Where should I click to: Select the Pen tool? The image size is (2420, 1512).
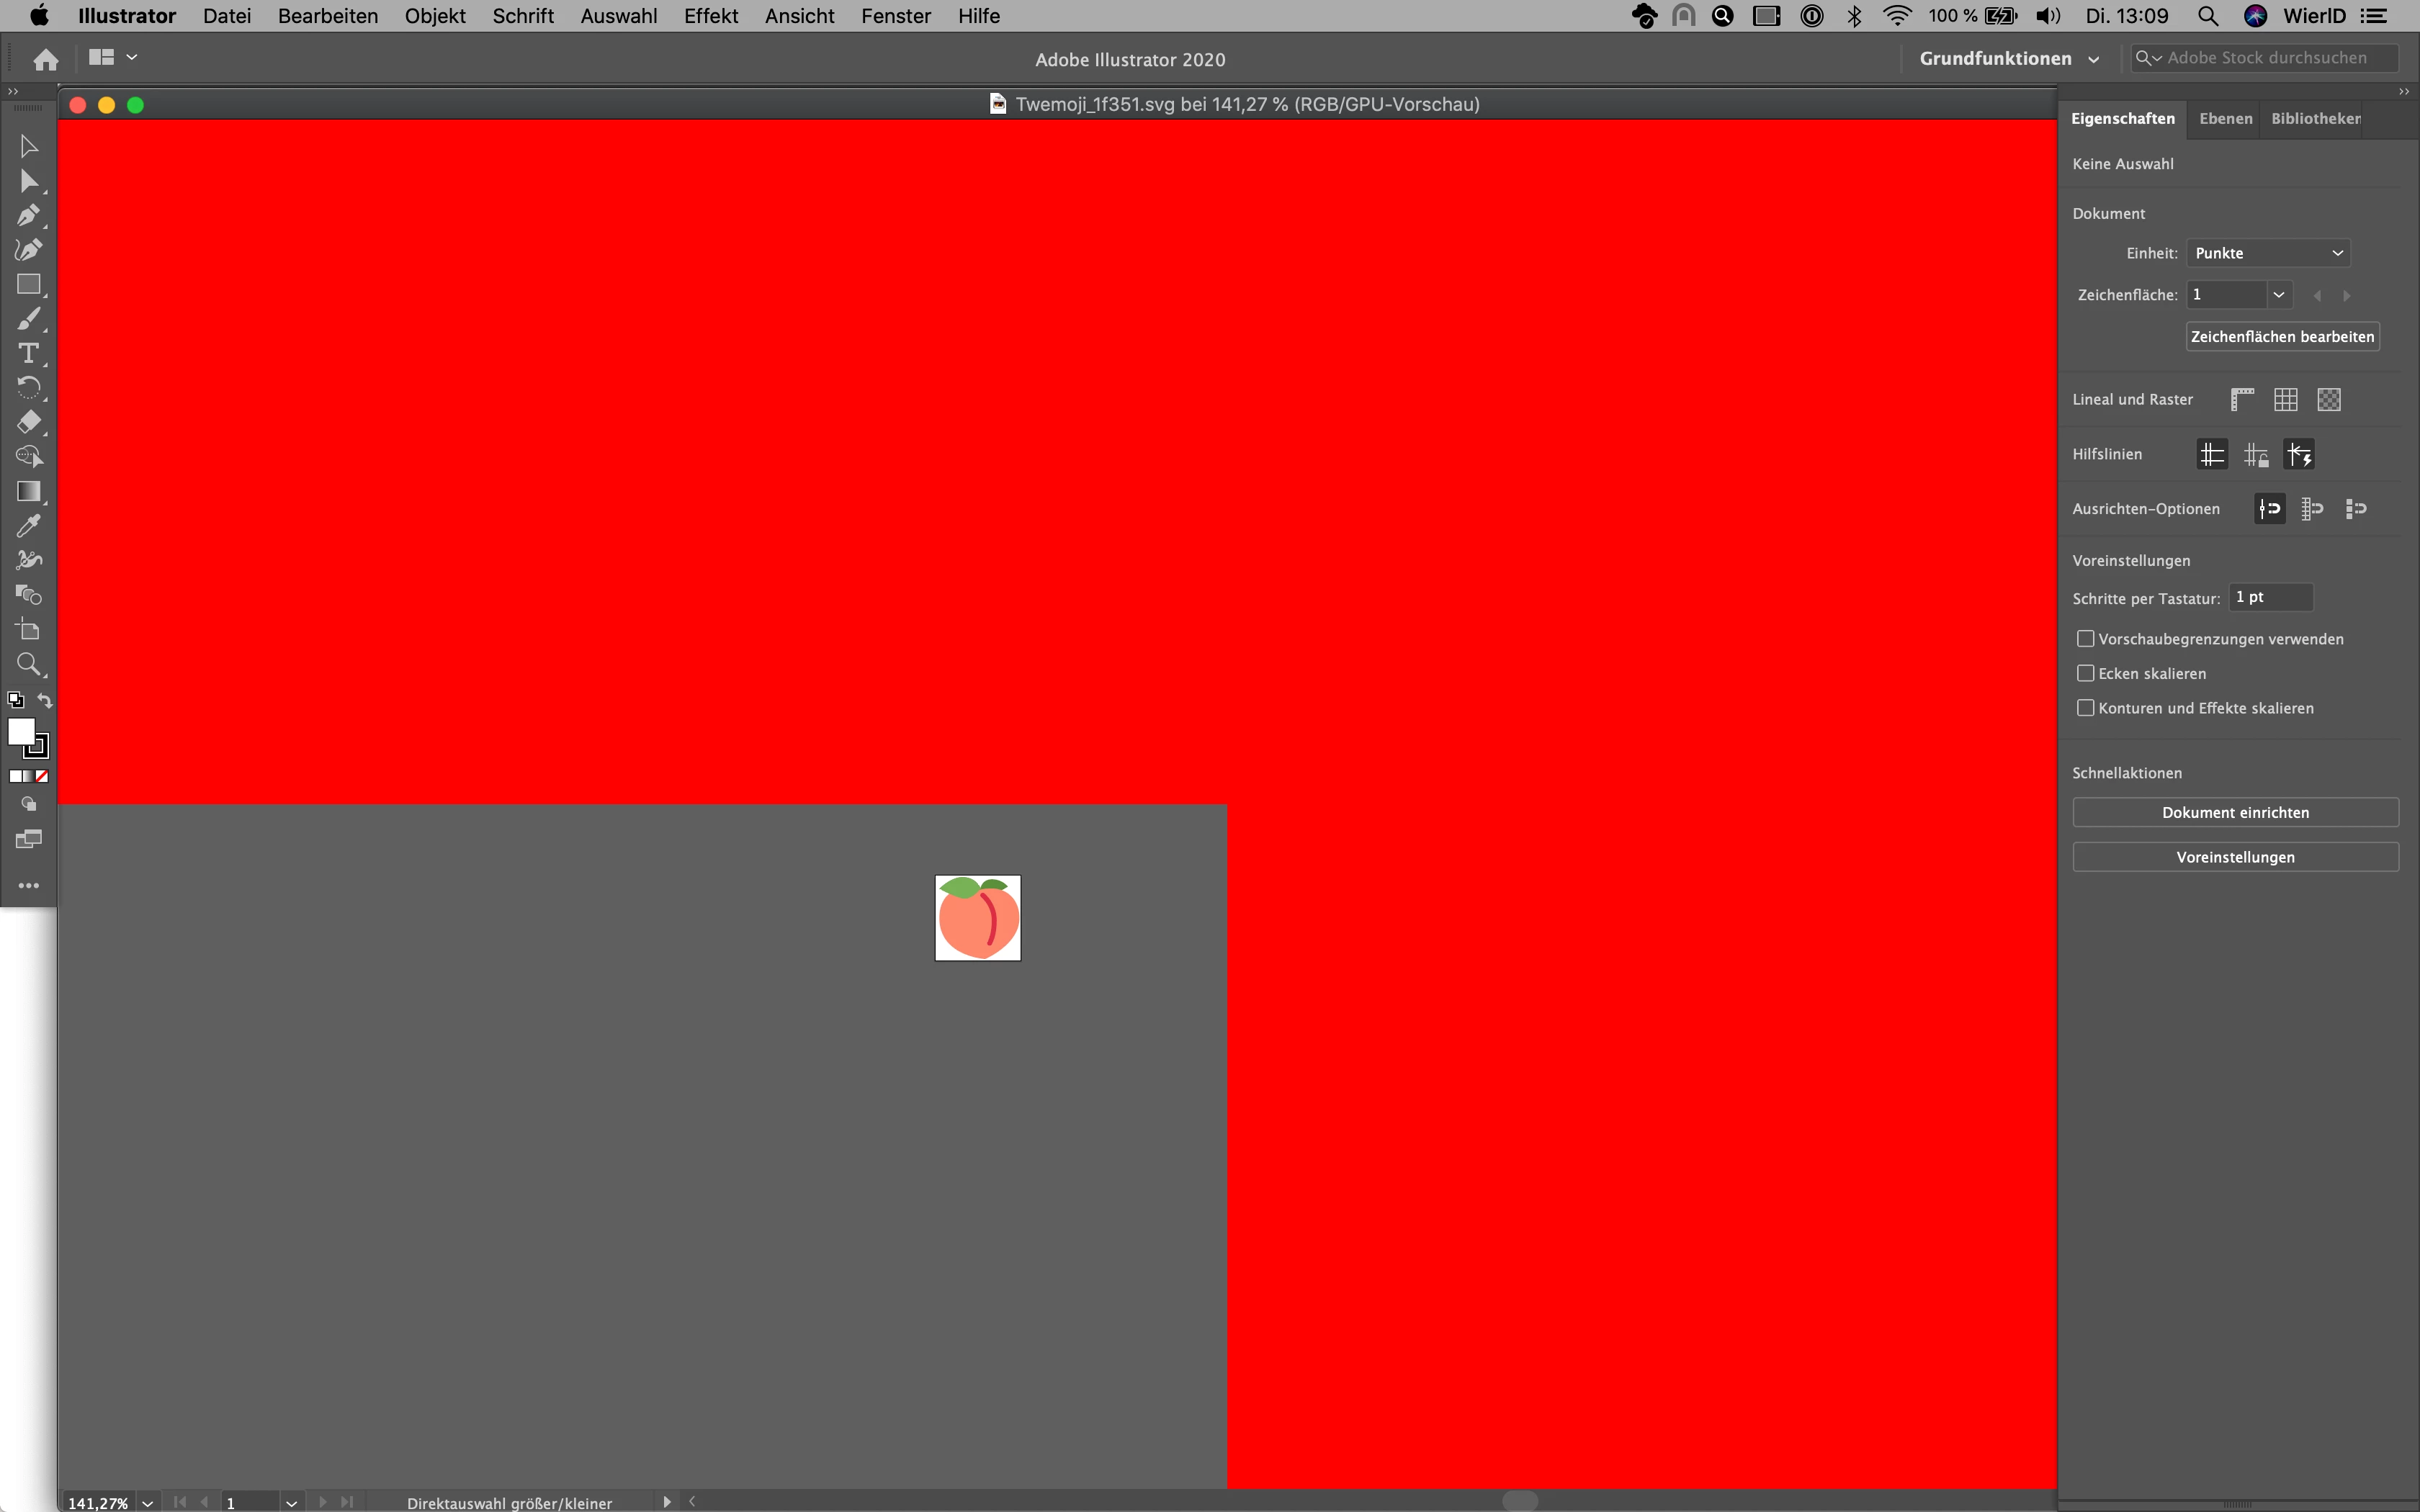coord(28,215)
